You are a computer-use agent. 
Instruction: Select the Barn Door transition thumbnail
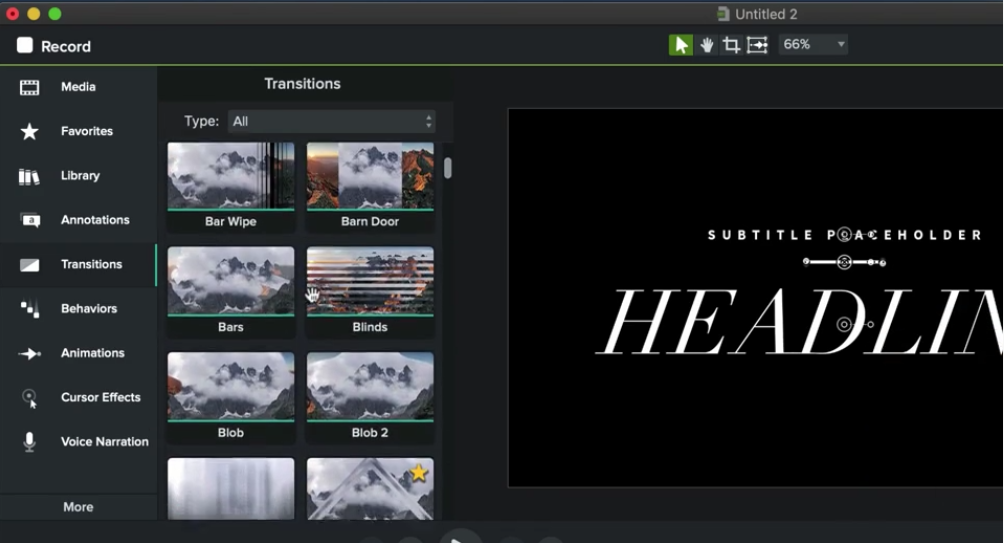point(370,176)
